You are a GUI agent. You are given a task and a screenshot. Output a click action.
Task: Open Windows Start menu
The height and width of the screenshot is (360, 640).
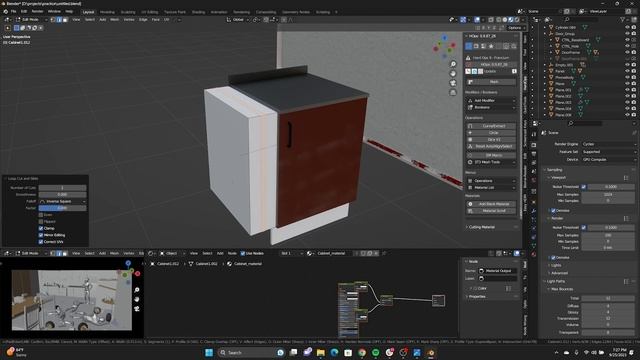(209, 352)
